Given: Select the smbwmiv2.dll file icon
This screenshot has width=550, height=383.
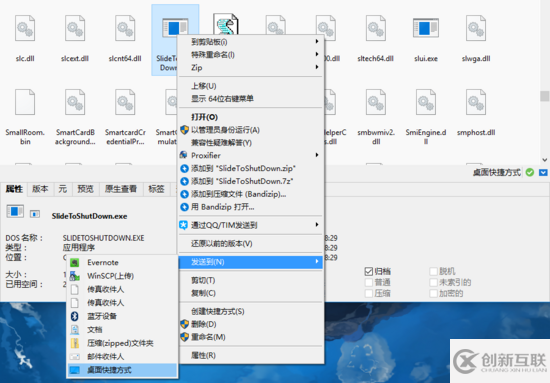Looking at the screenshot, I should [375, 102].
